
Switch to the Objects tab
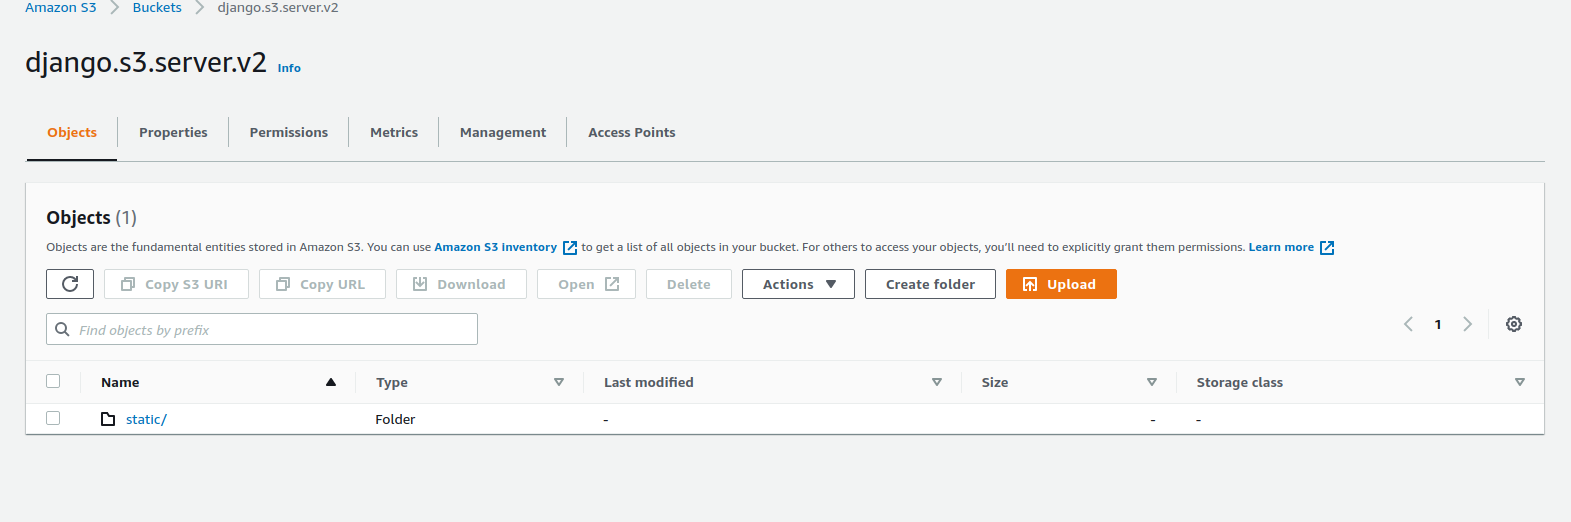click(x=72, y=132)
